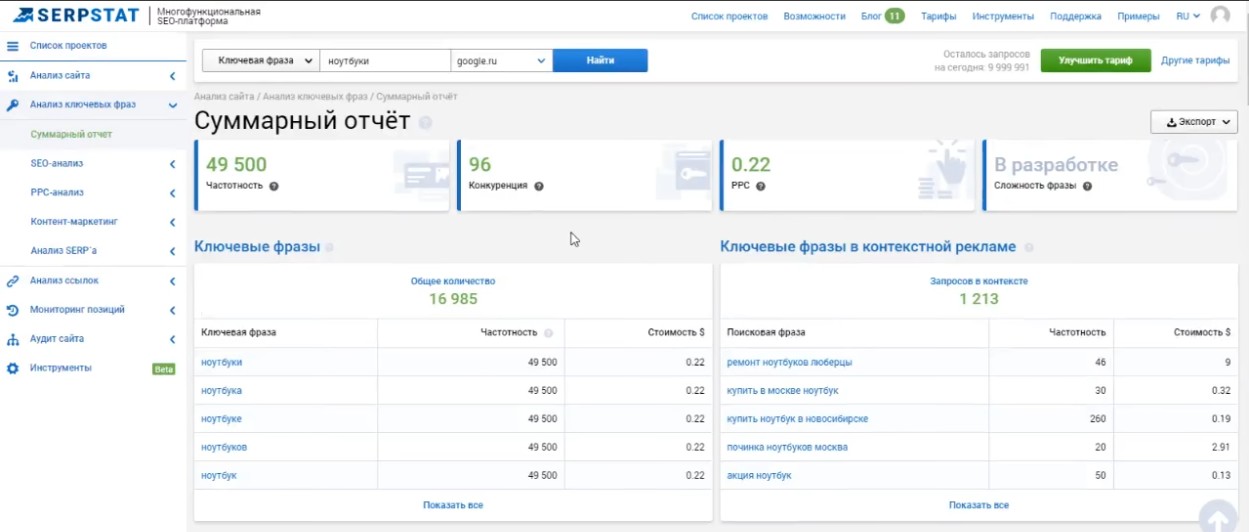Click the search field containing ноутбуки

click(385, 61)
